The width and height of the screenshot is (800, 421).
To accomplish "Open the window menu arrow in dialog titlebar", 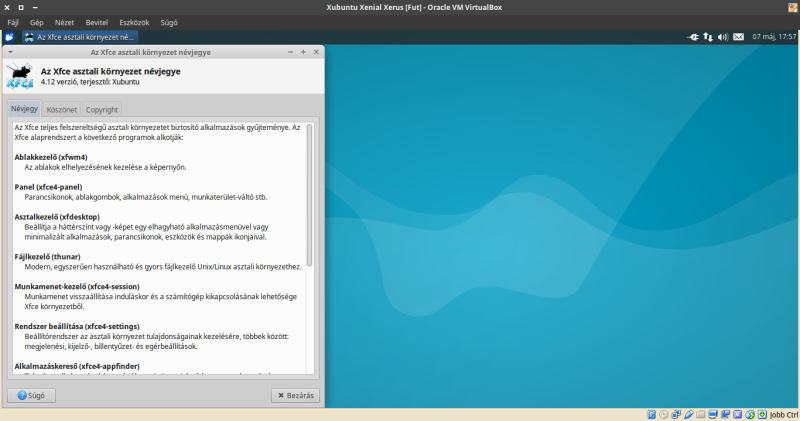I will pyautogui.click(x=10, y=52).
